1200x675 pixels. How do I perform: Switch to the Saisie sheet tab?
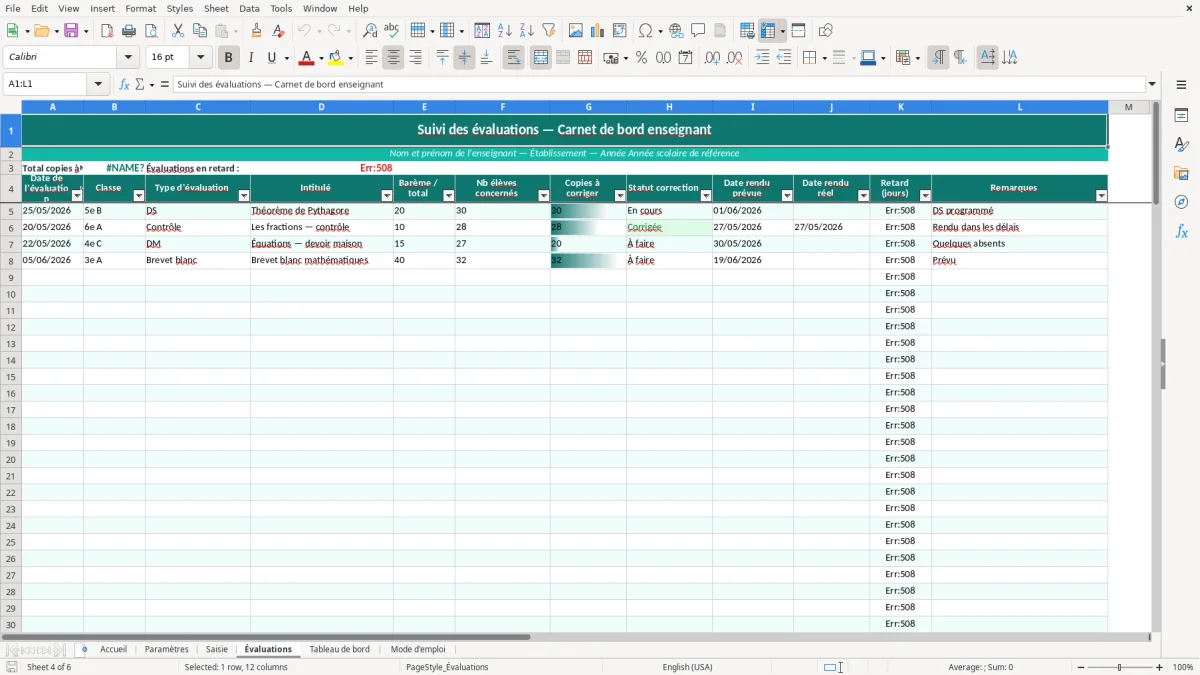(x=217, y=649)
